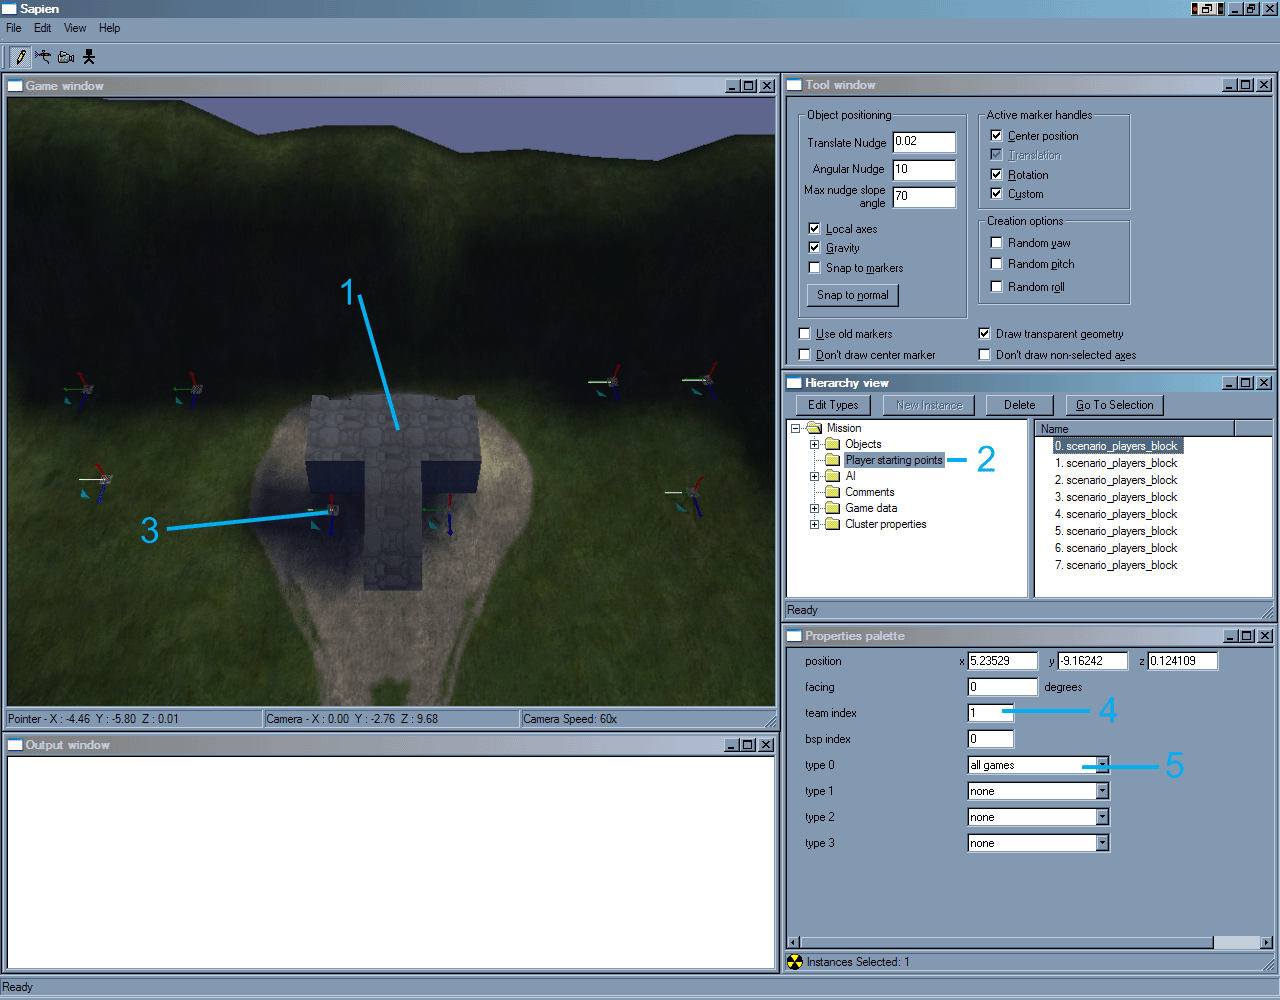
Task: Enable Snap to markers option
Action: click(x=814, y=268)
